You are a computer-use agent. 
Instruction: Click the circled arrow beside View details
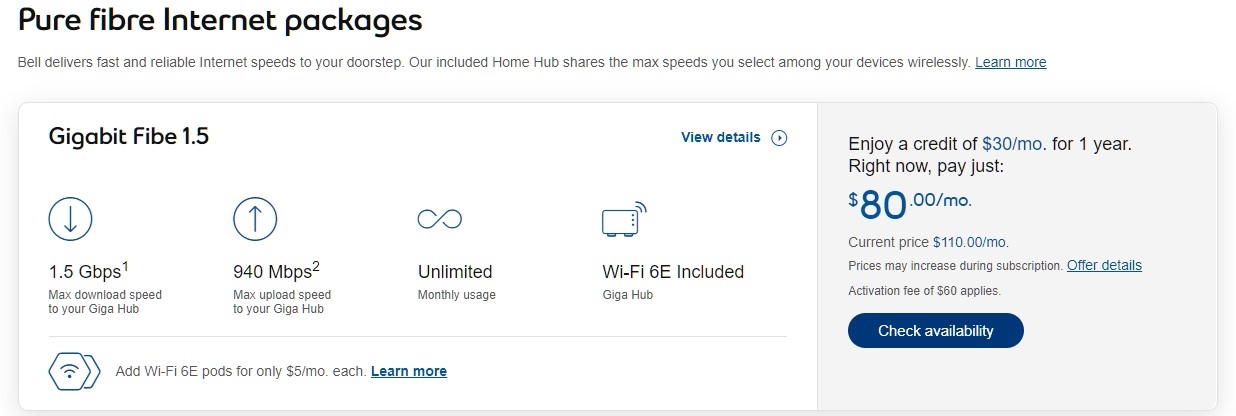click(779, 138)
